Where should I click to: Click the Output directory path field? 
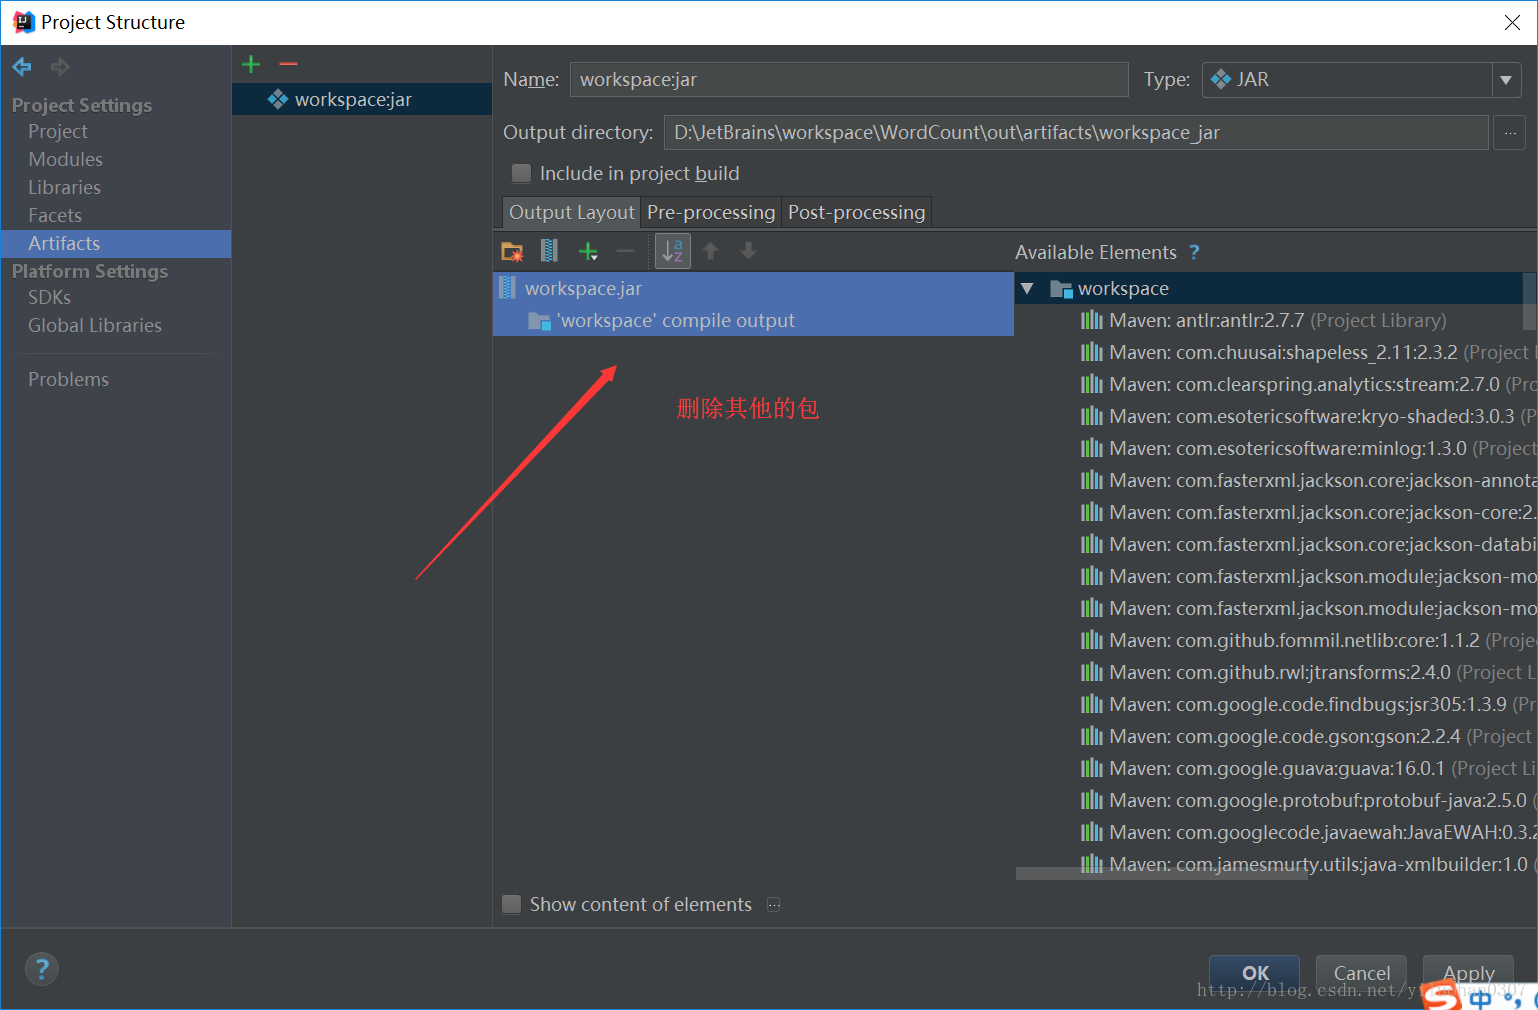(x=1075, y=133)
